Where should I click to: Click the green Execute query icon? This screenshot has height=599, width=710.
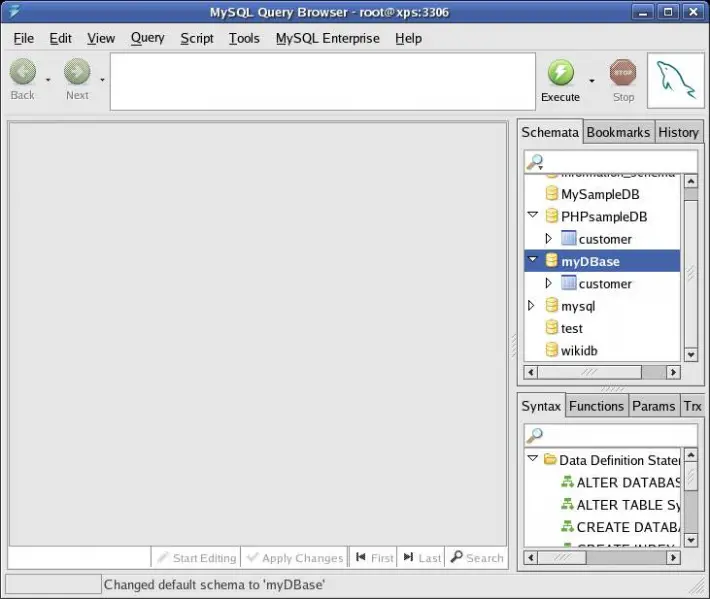(560, 73)
